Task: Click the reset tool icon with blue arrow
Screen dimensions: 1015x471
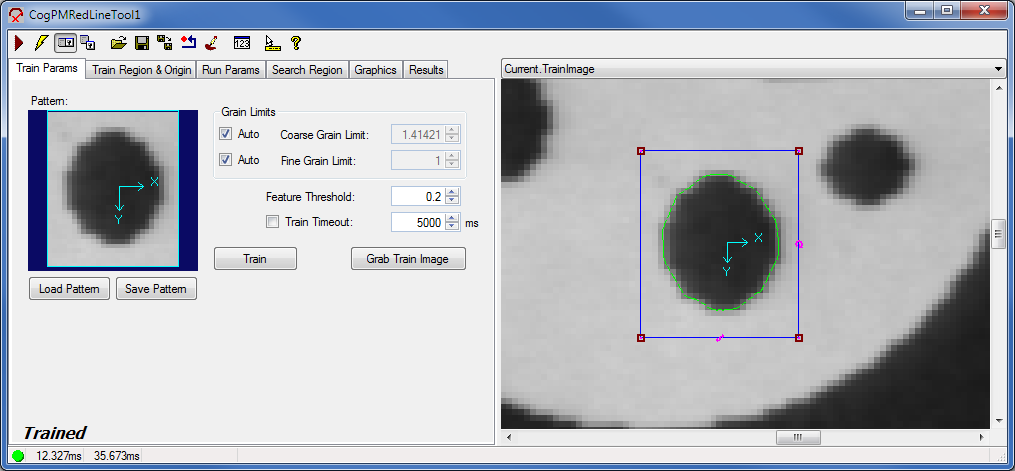Action: 188,43
